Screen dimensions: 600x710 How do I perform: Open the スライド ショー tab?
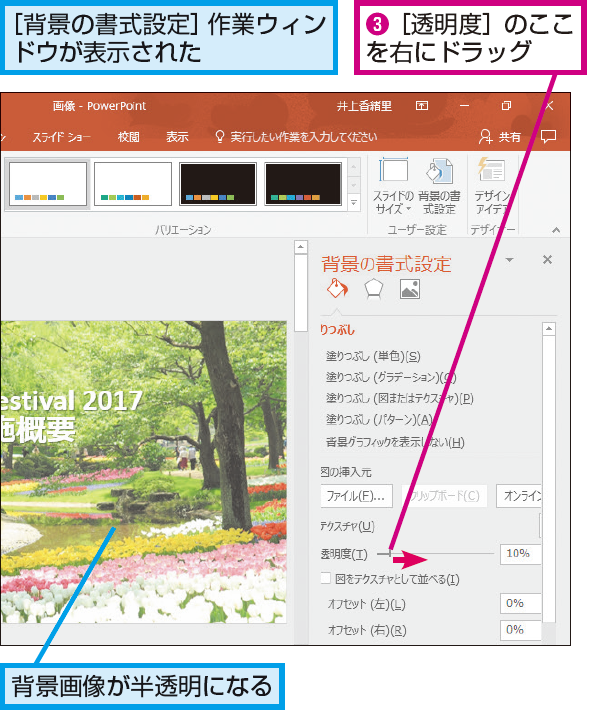click(x=62, y=137)
